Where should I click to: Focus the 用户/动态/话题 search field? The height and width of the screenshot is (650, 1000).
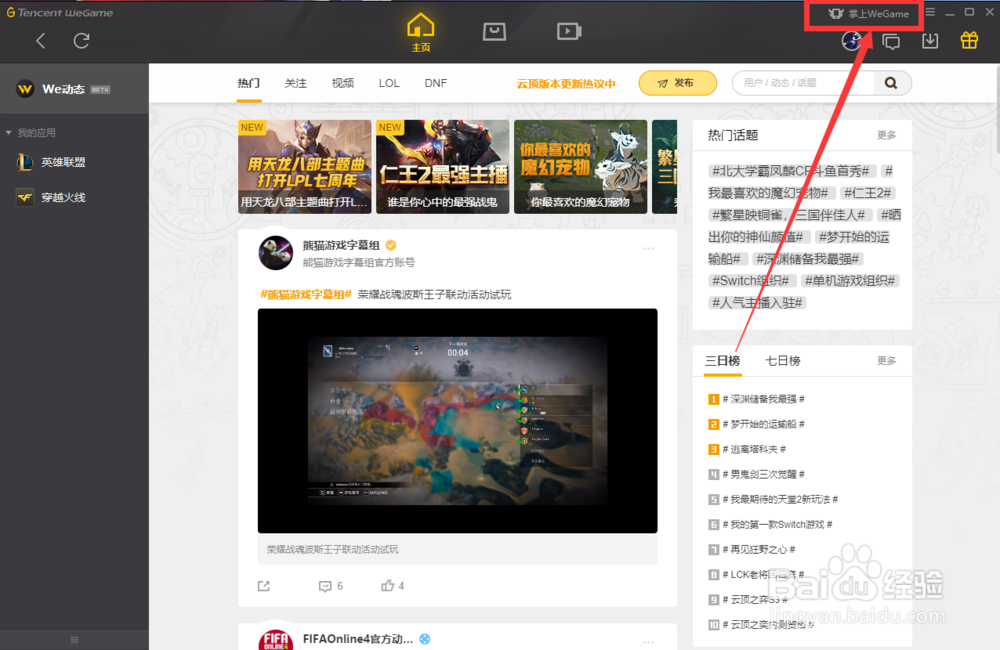(x=804, y=83)
